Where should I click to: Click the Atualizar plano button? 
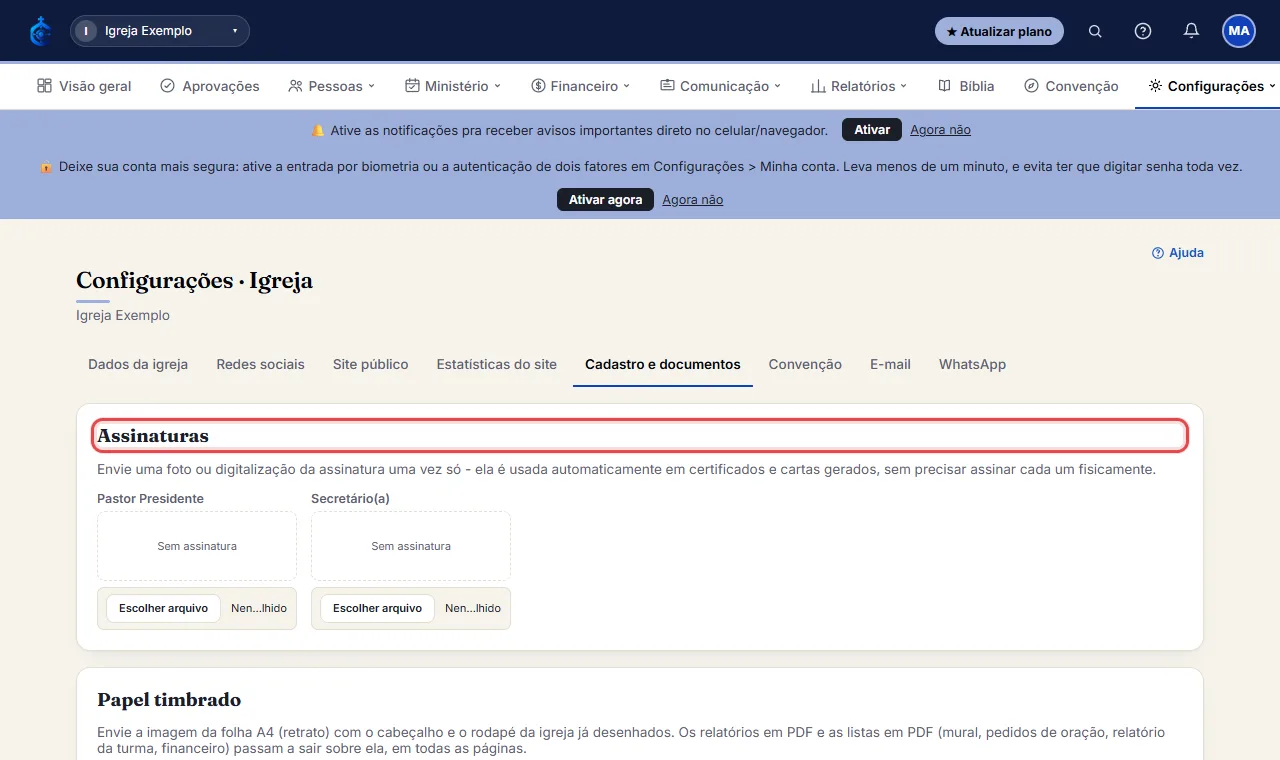click(999, 31)
